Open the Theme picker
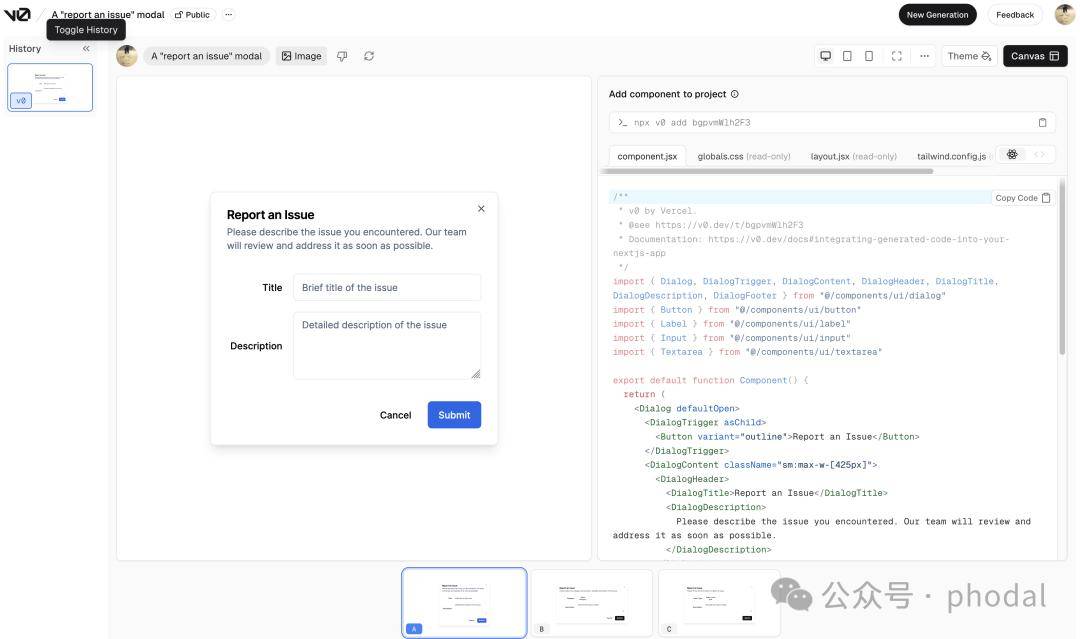The image size is (1080, 639). click(x=969, y=56)
